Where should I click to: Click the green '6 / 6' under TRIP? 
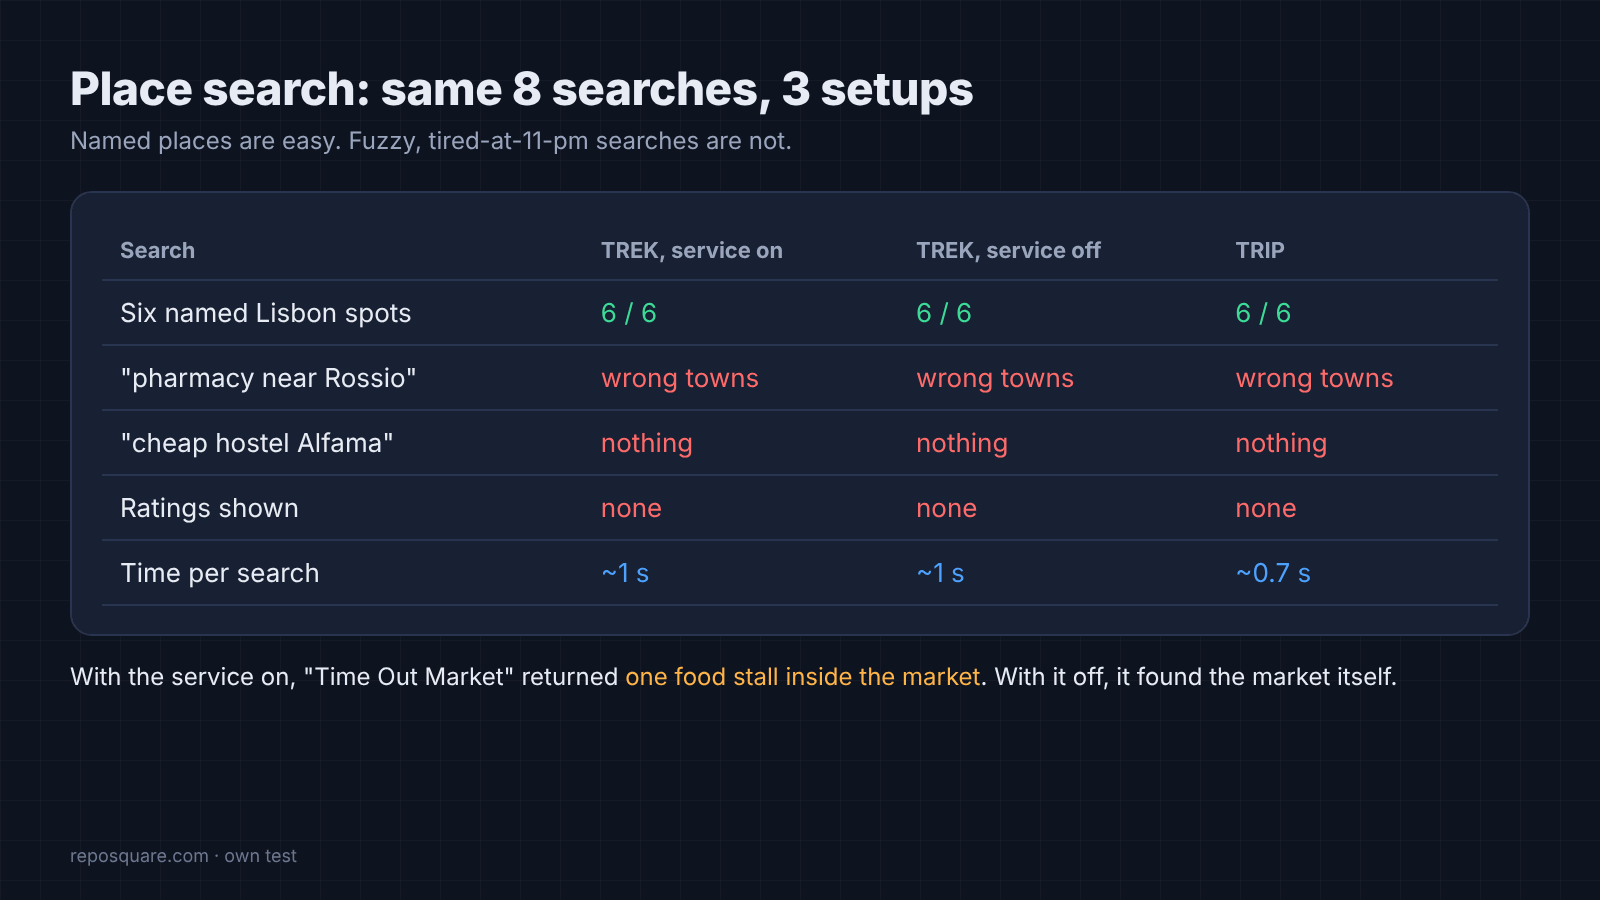pos(1263,313)
